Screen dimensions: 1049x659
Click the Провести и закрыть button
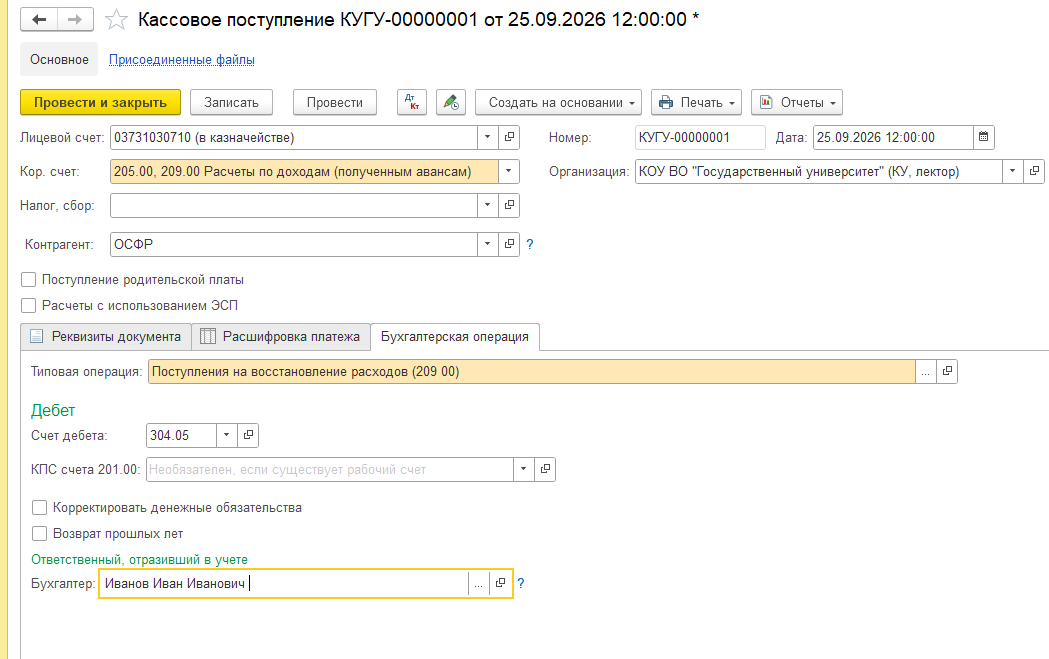100,102
